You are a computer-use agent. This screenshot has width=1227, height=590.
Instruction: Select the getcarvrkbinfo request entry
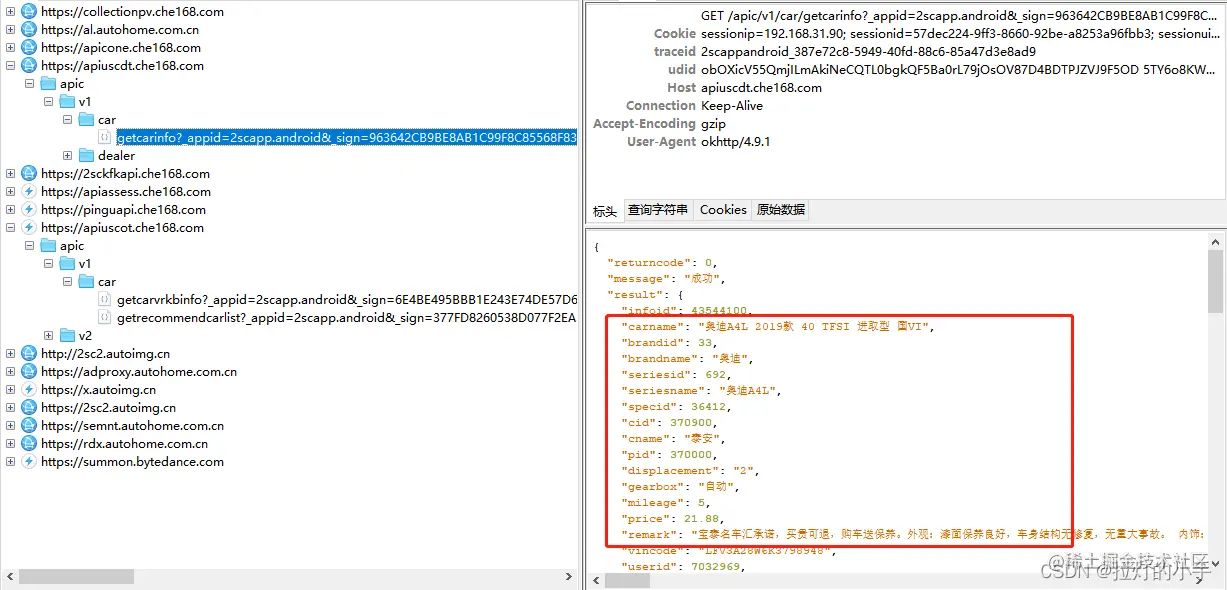pyautogui.click(x=347, y=300)
